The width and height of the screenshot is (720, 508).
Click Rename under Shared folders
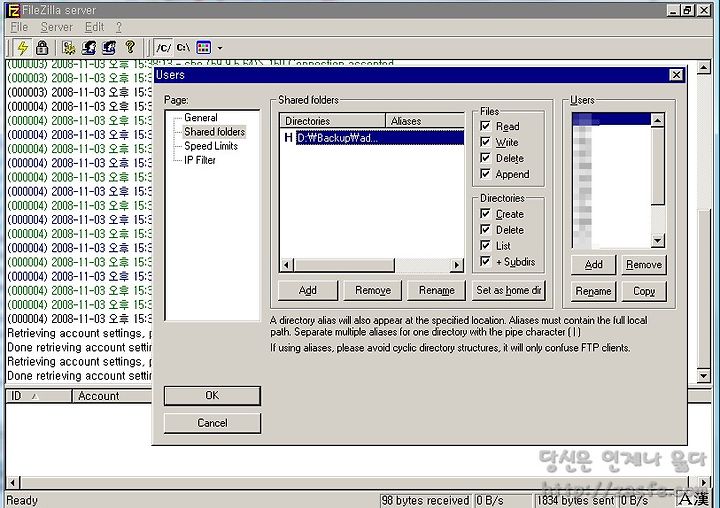(436, 290)
